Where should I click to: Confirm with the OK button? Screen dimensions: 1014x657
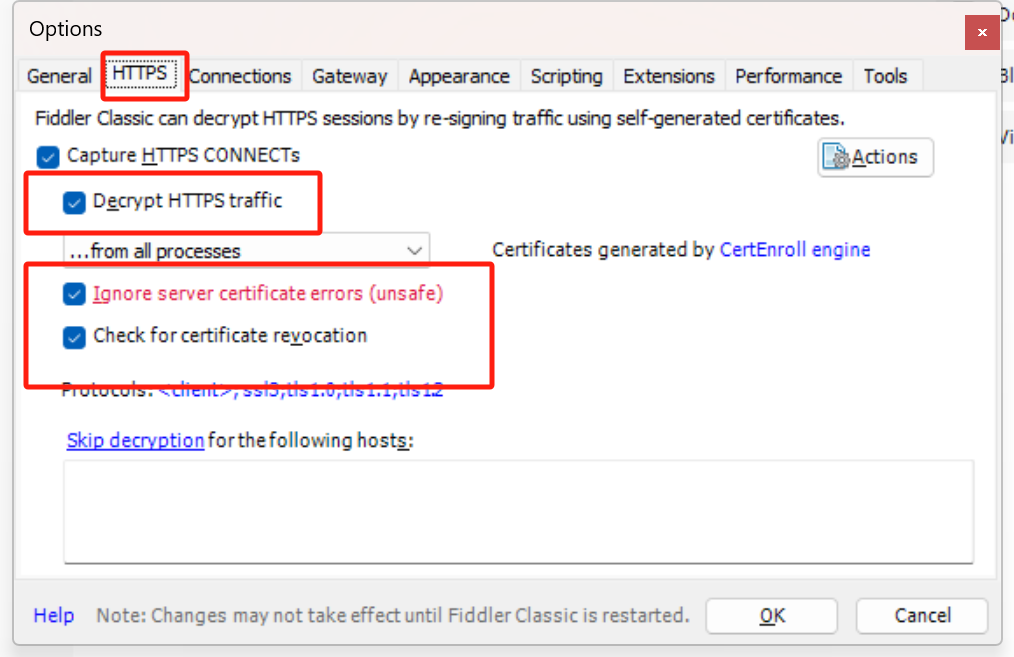click(x=772, y=616)
